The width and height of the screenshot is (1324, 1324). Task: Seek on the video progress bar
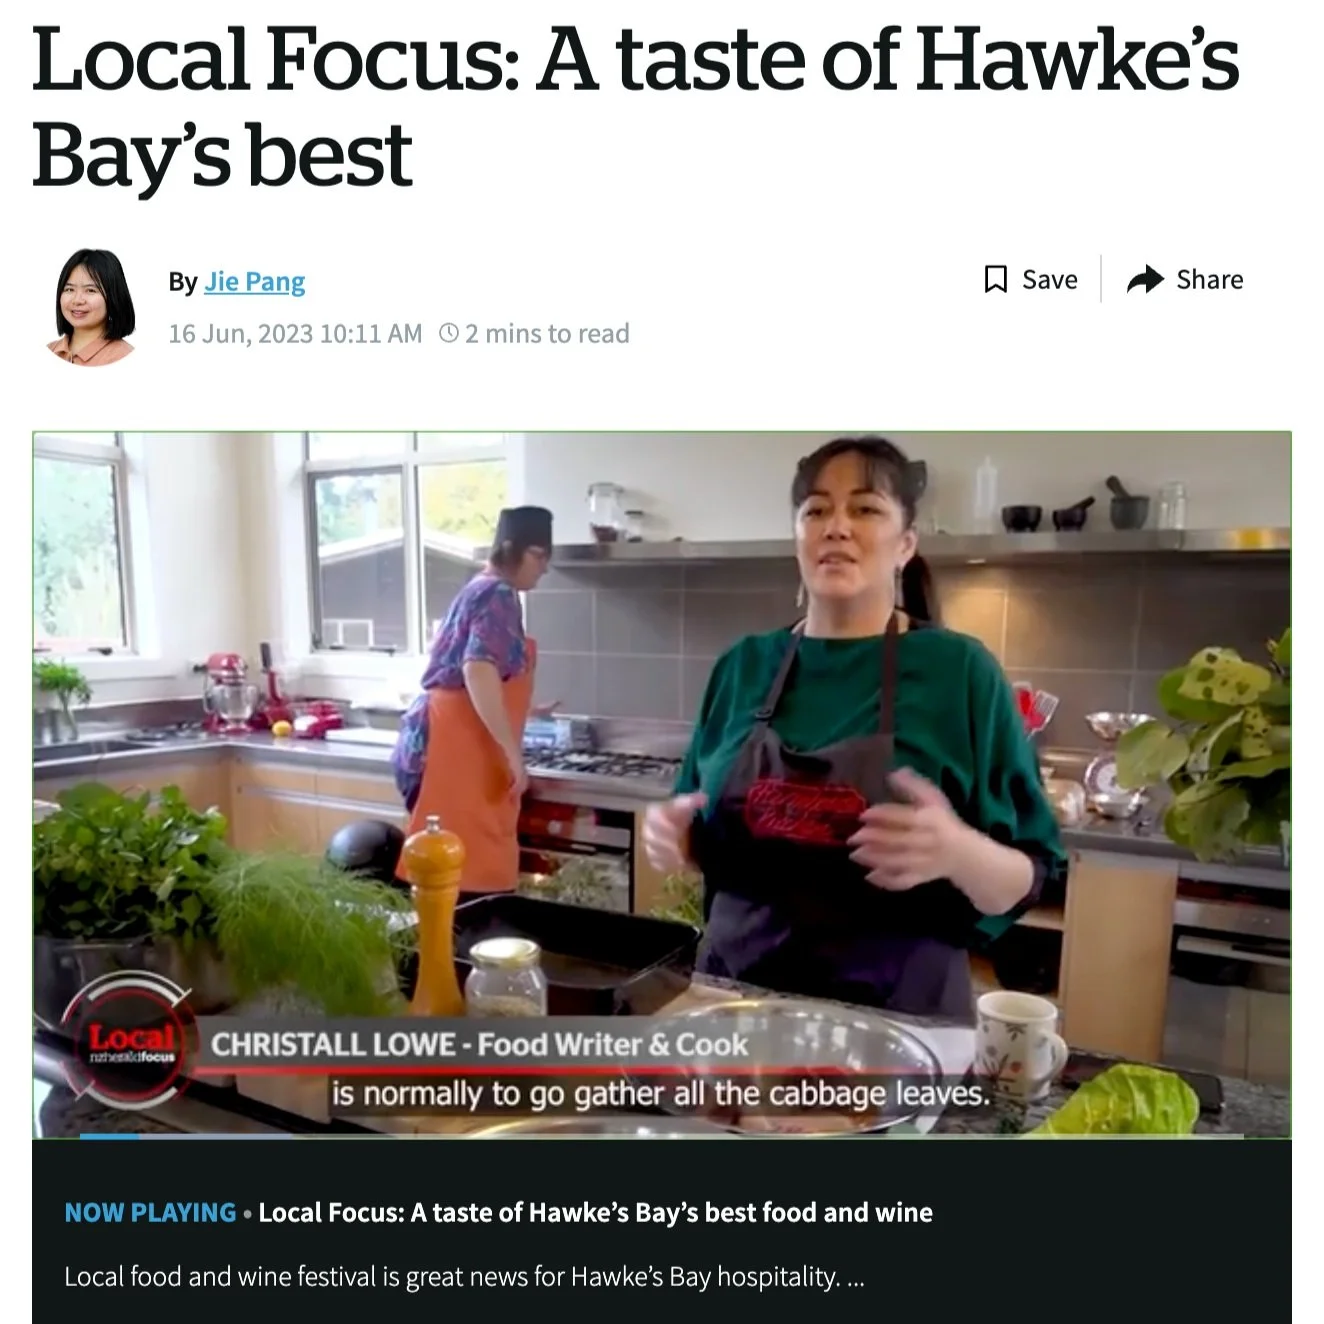coord(662,1136)
